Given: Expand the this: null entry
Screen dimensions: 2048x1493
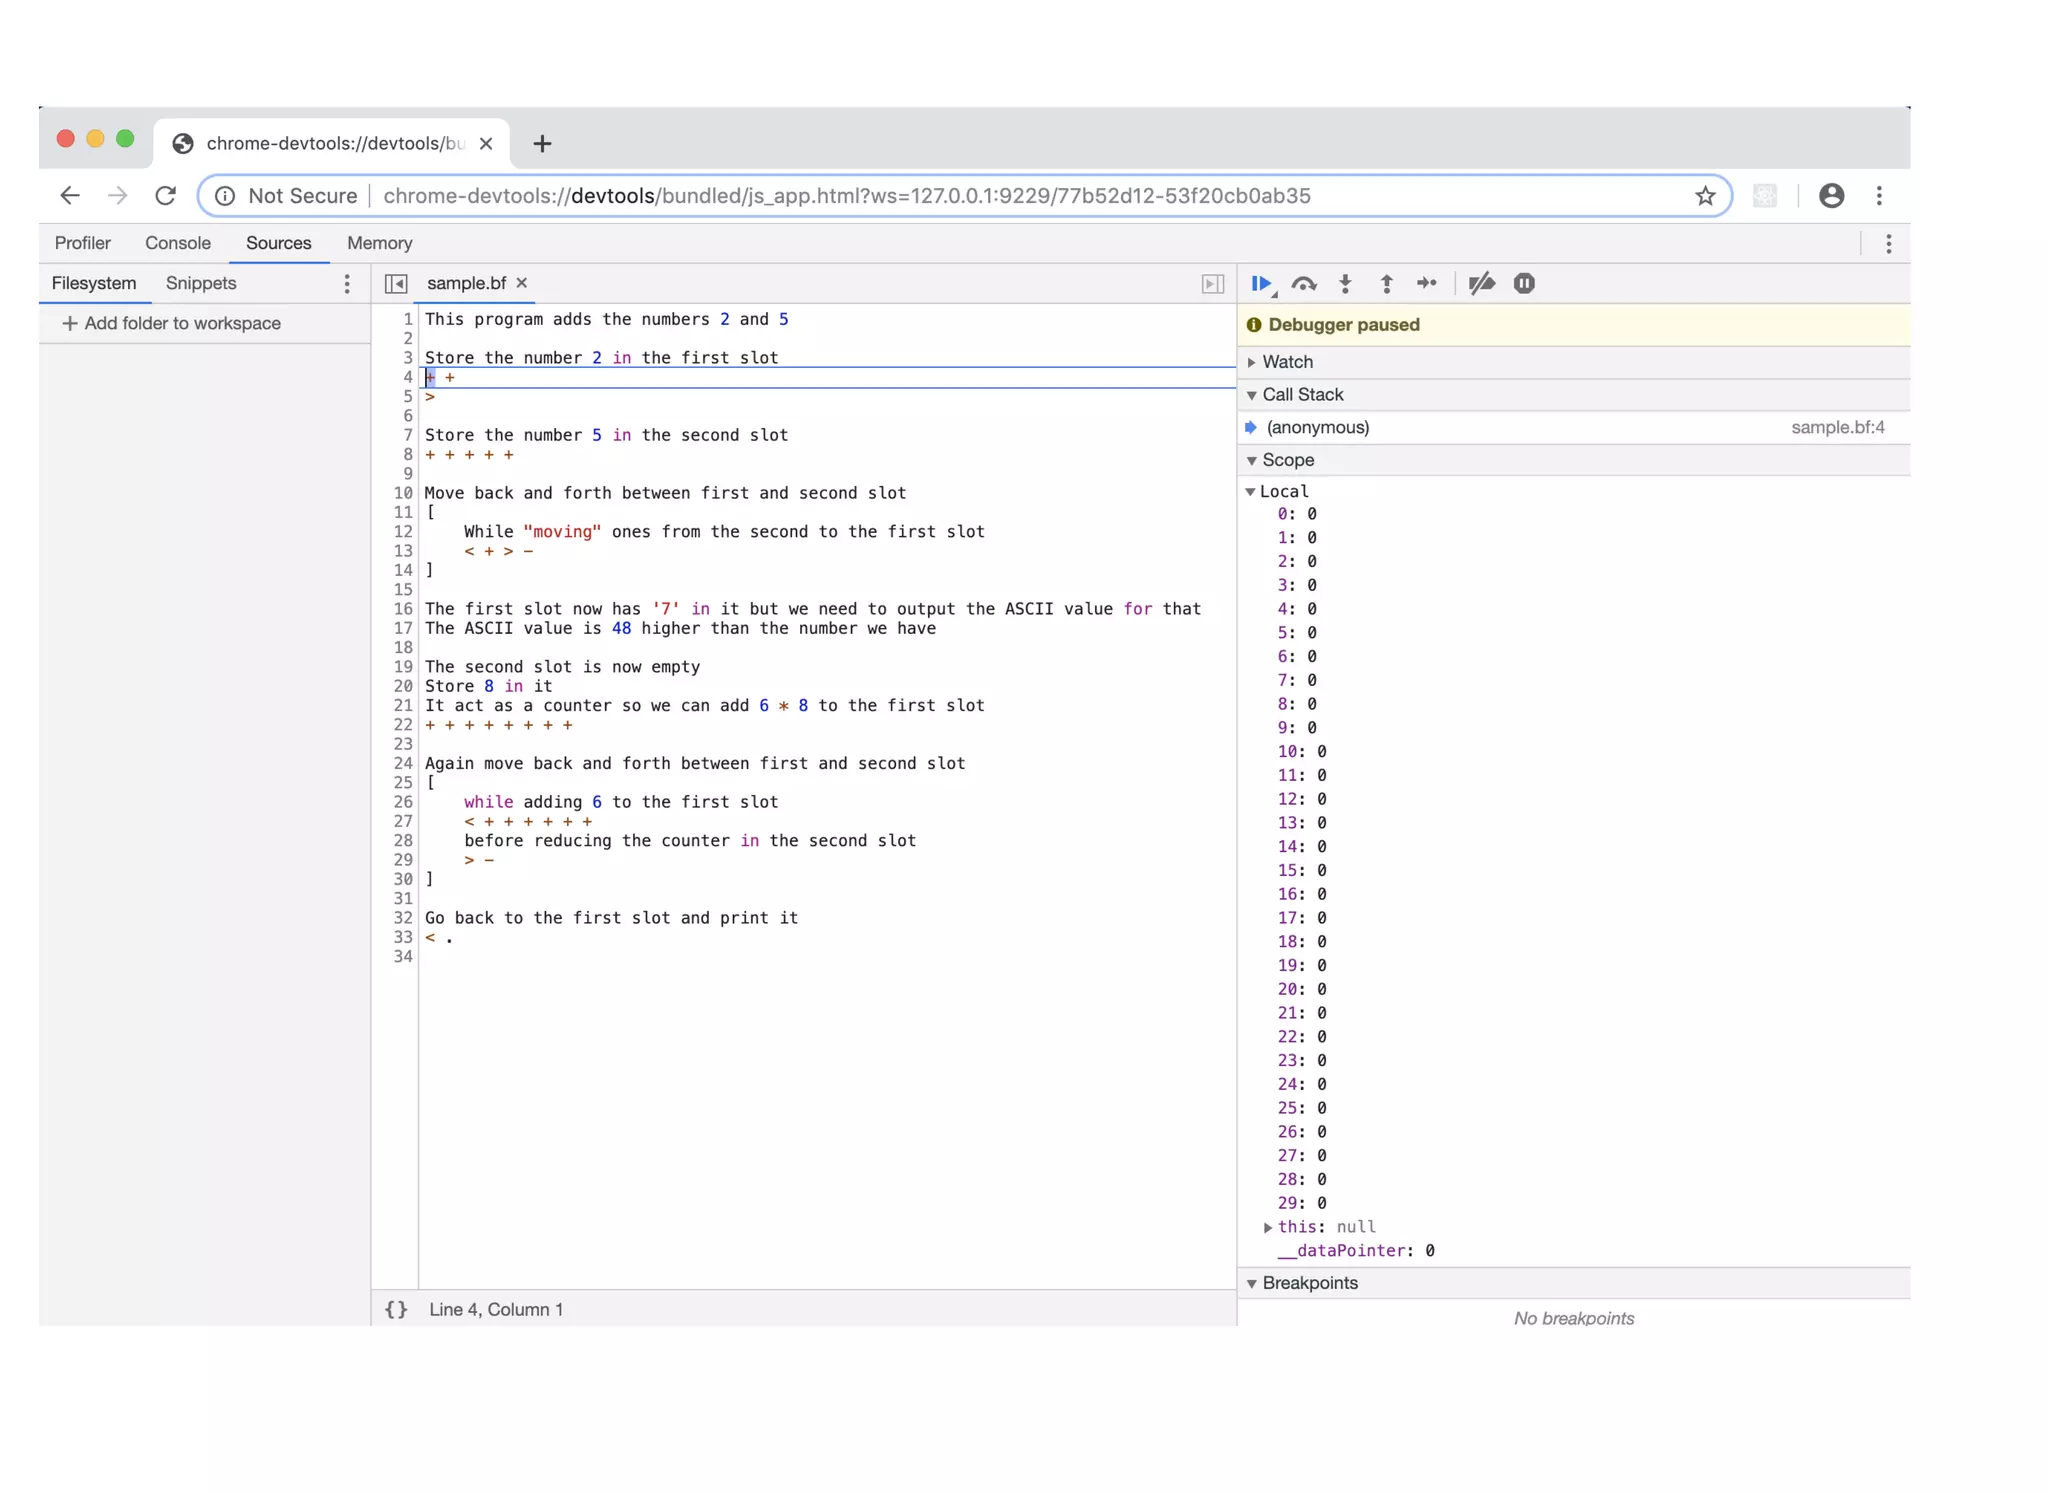Looking at the screenshot, I should tap(1268, 1227).
